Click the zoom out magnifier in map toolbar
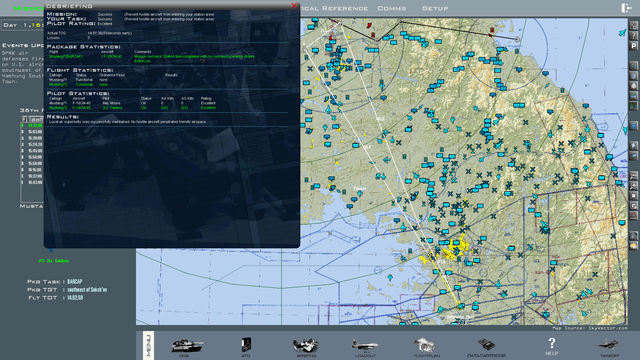The height and width of the screenshot is (360, 640). coord(634,176)
